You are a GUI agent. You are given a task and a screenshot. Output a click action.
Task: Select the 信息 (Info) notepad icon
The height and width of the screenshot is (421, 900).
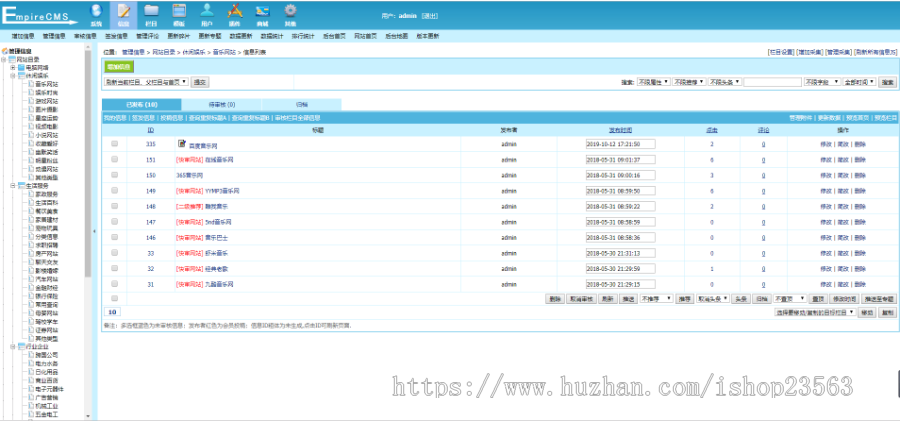(123, 15)
